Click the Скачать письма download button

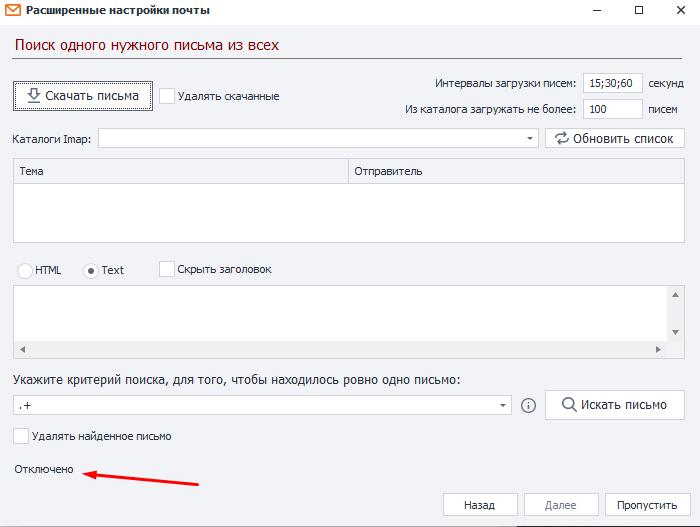click(83, 96)
